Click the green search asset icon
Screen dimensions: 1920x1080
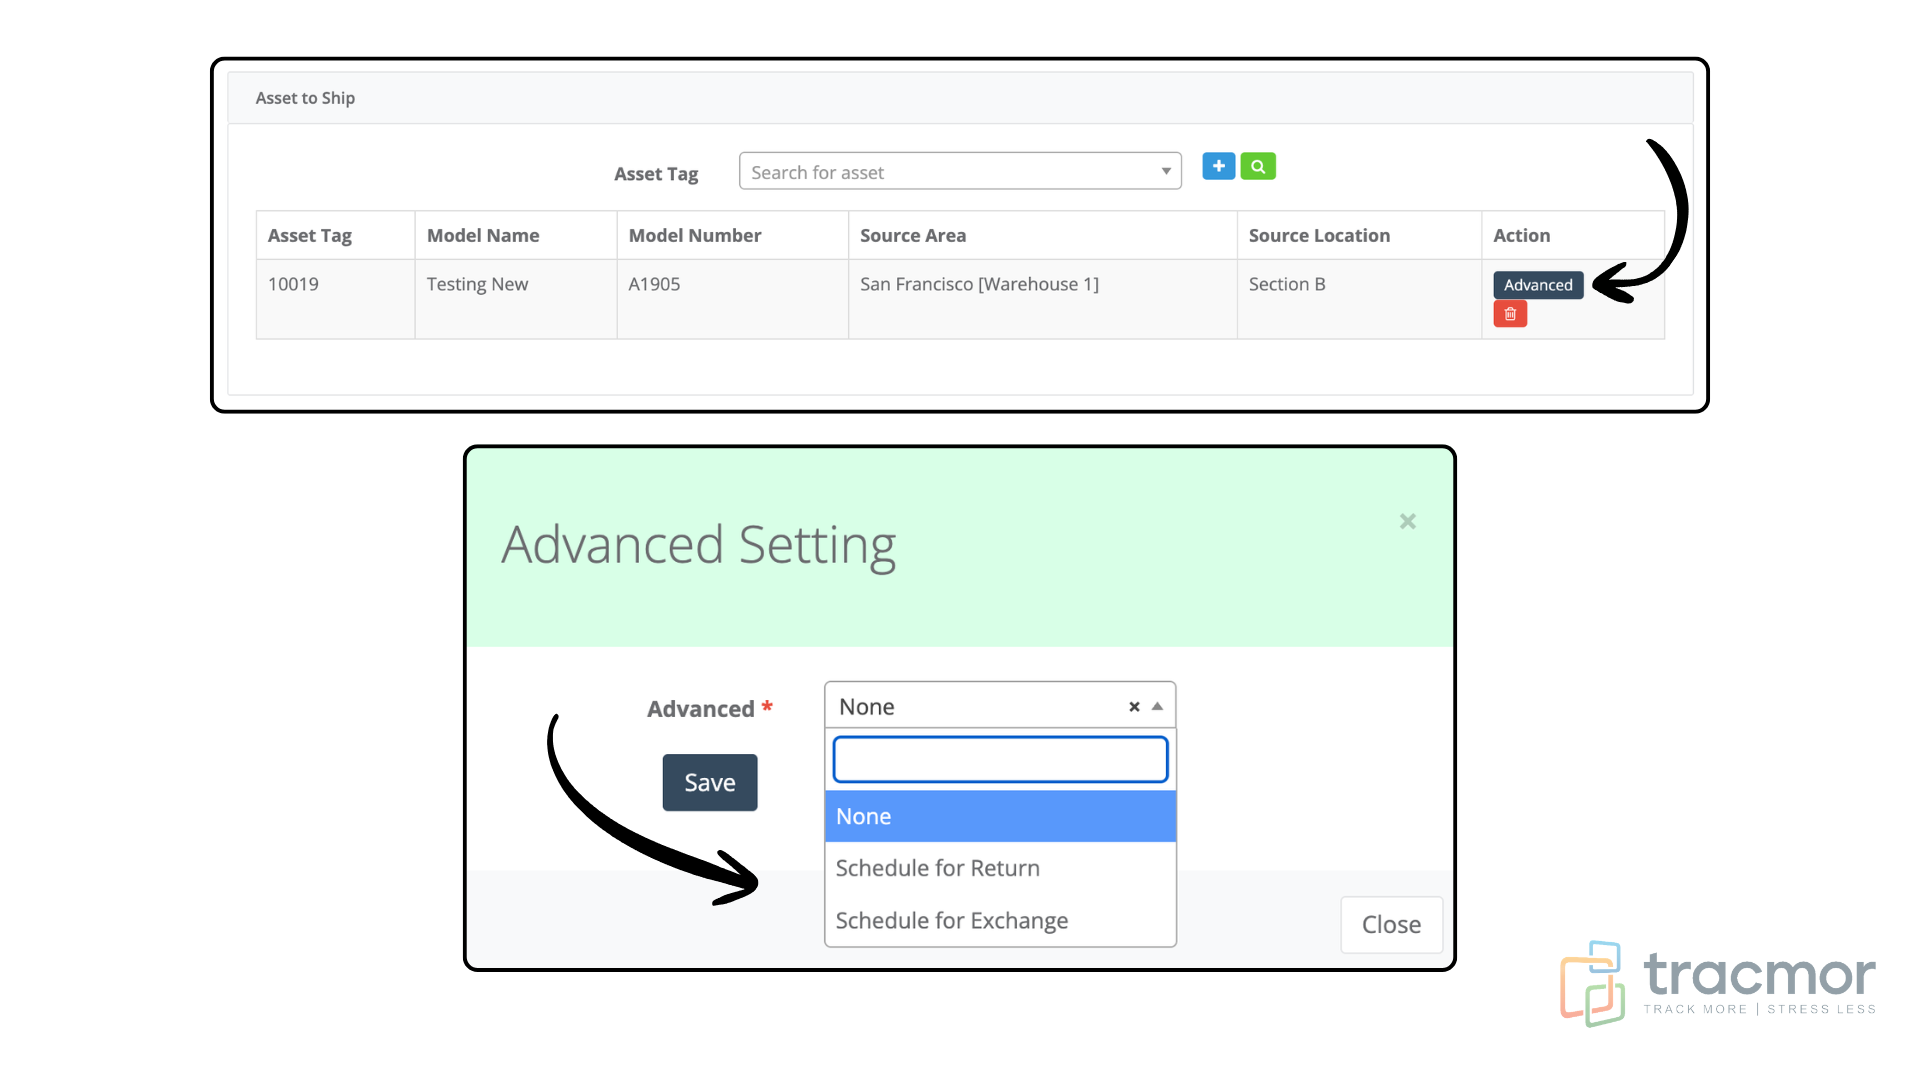coord(1258,166)
